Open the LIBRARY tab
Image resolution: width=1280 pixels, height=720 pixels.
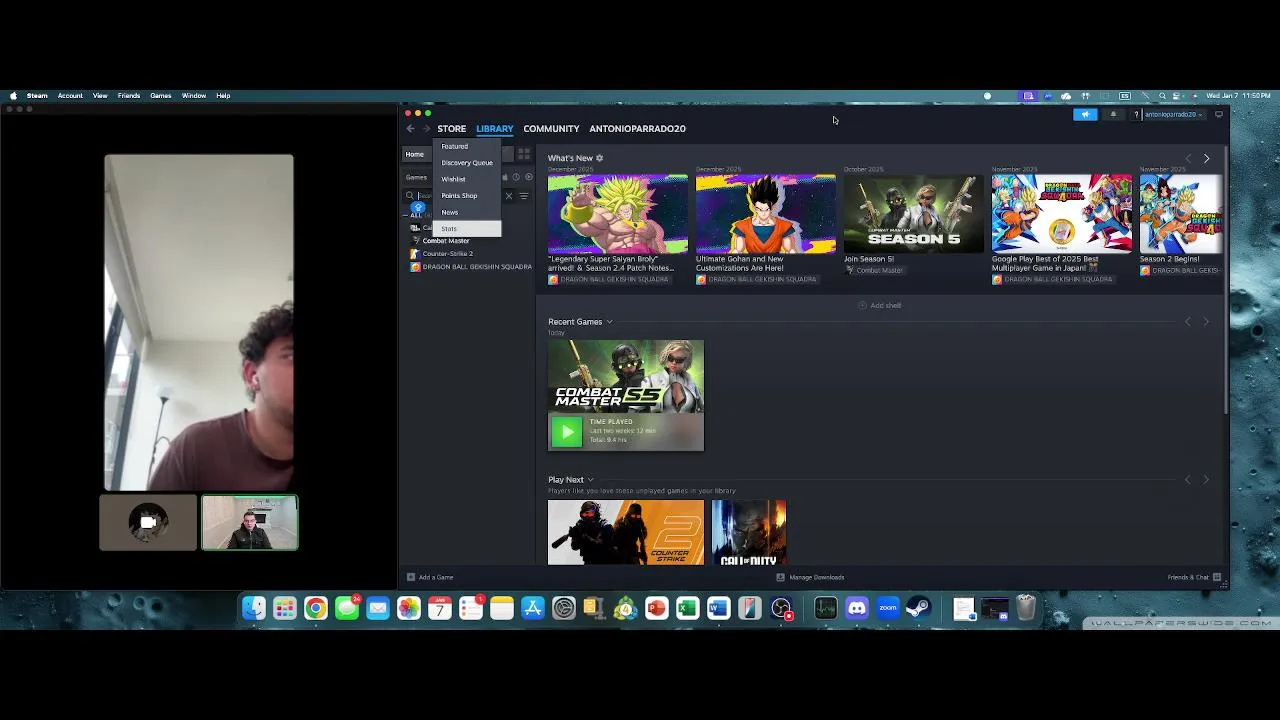pos(494,129)
